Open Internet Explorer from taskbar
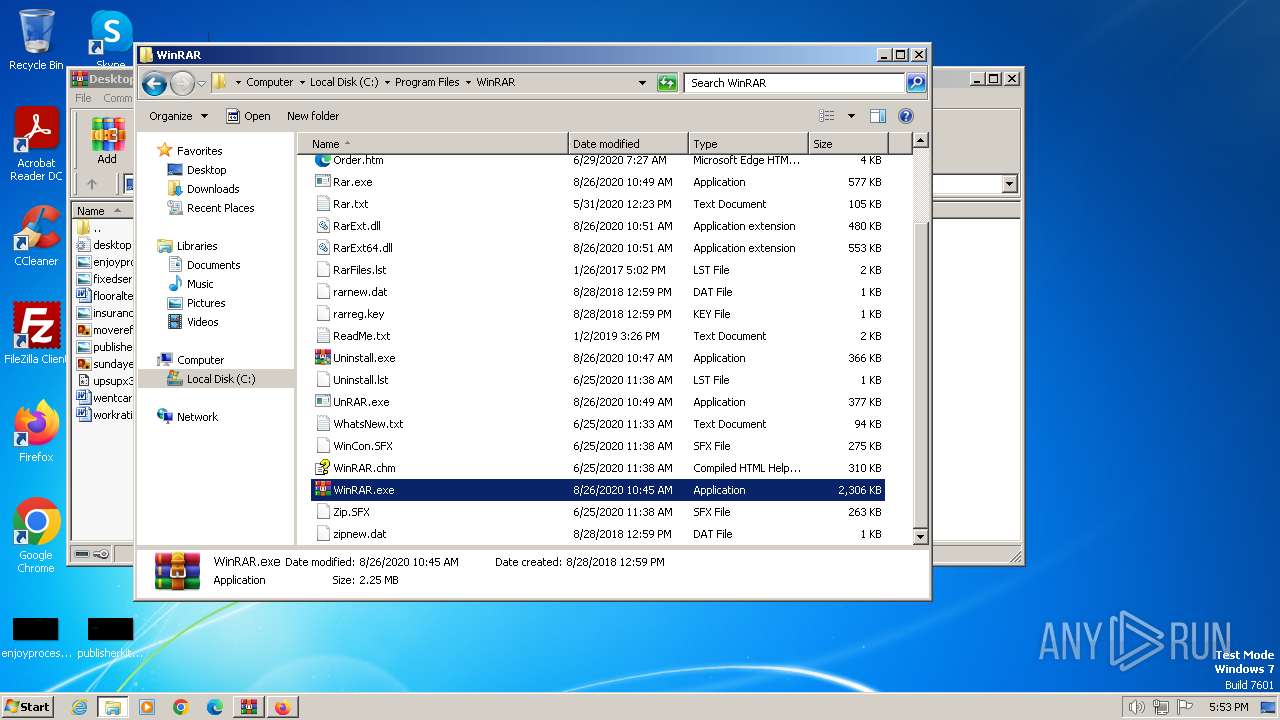Viewport: 1280px width, 720px height. [x=79, y=707]
